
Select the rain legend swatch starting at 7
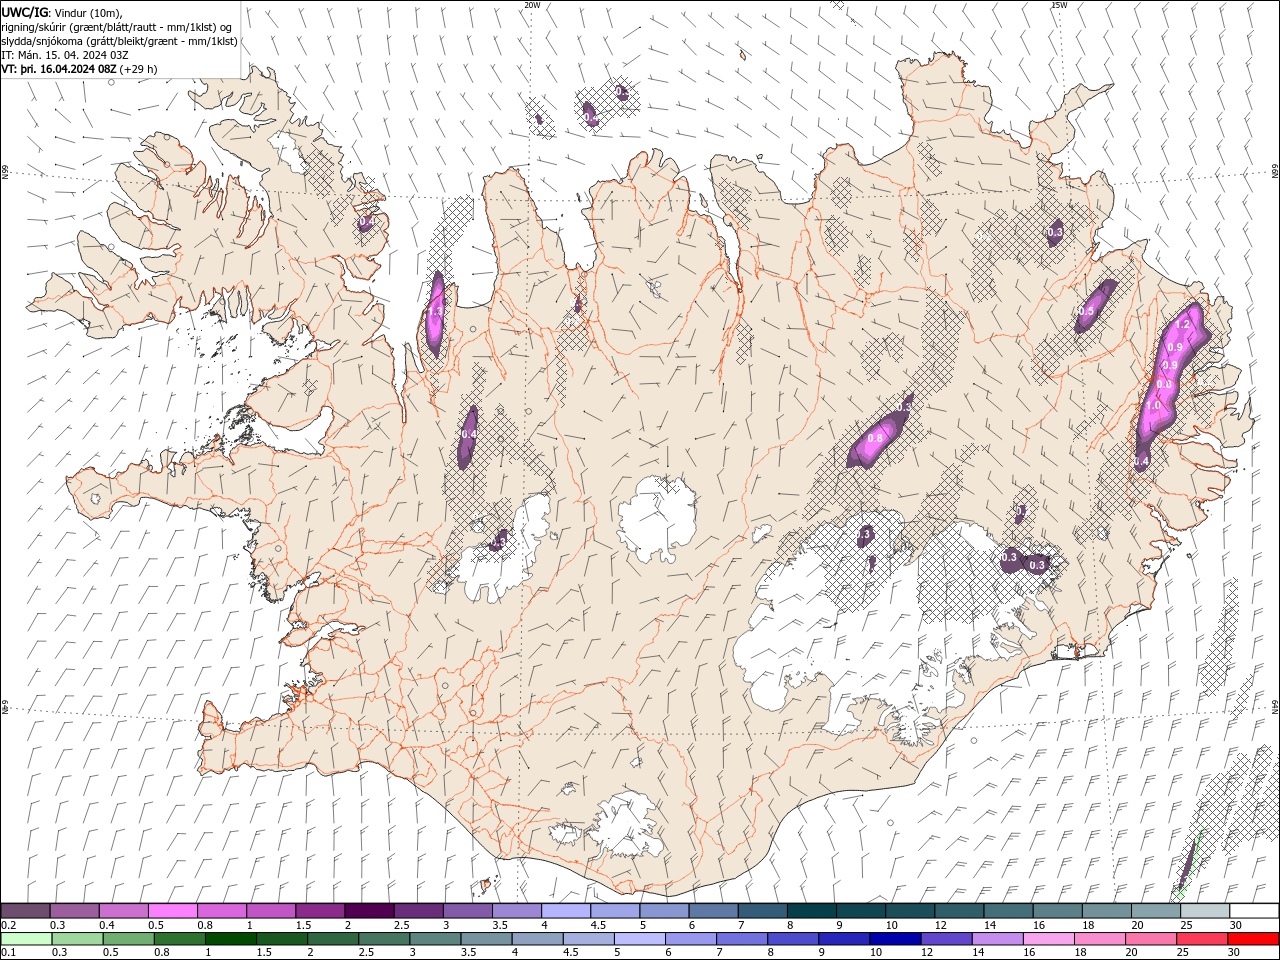point(741,939)
